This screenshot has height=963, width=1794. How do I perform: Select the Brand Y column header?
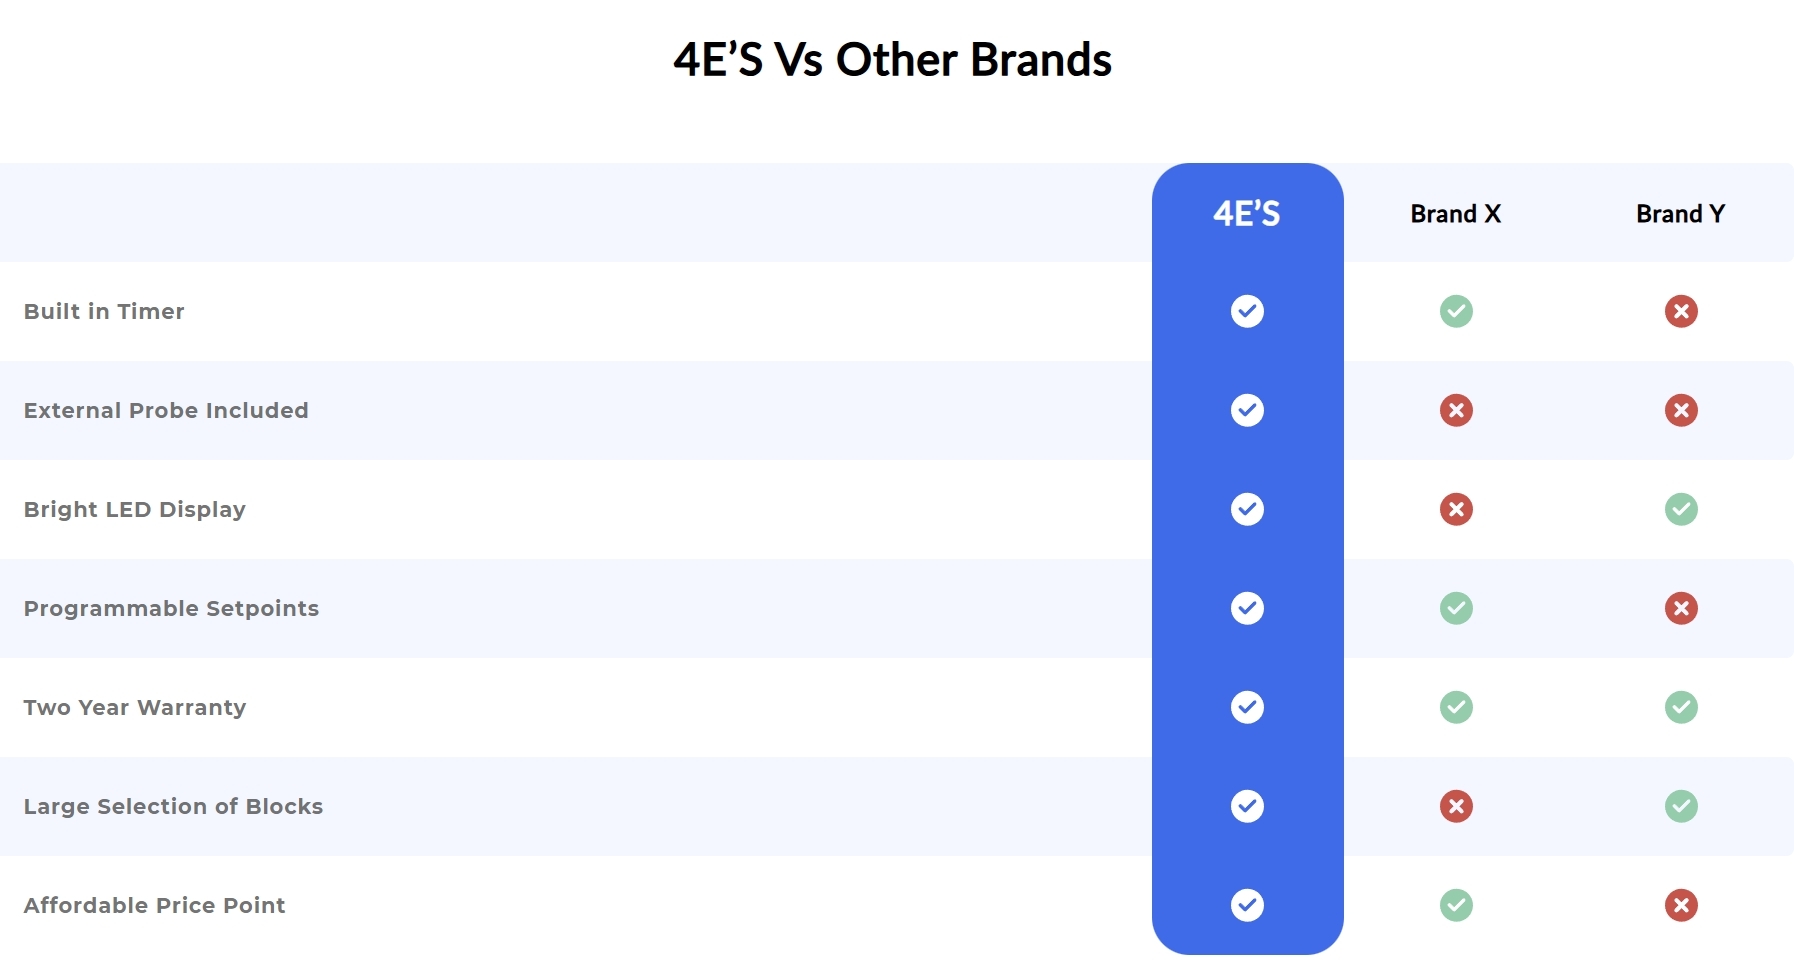point(1681,214)
